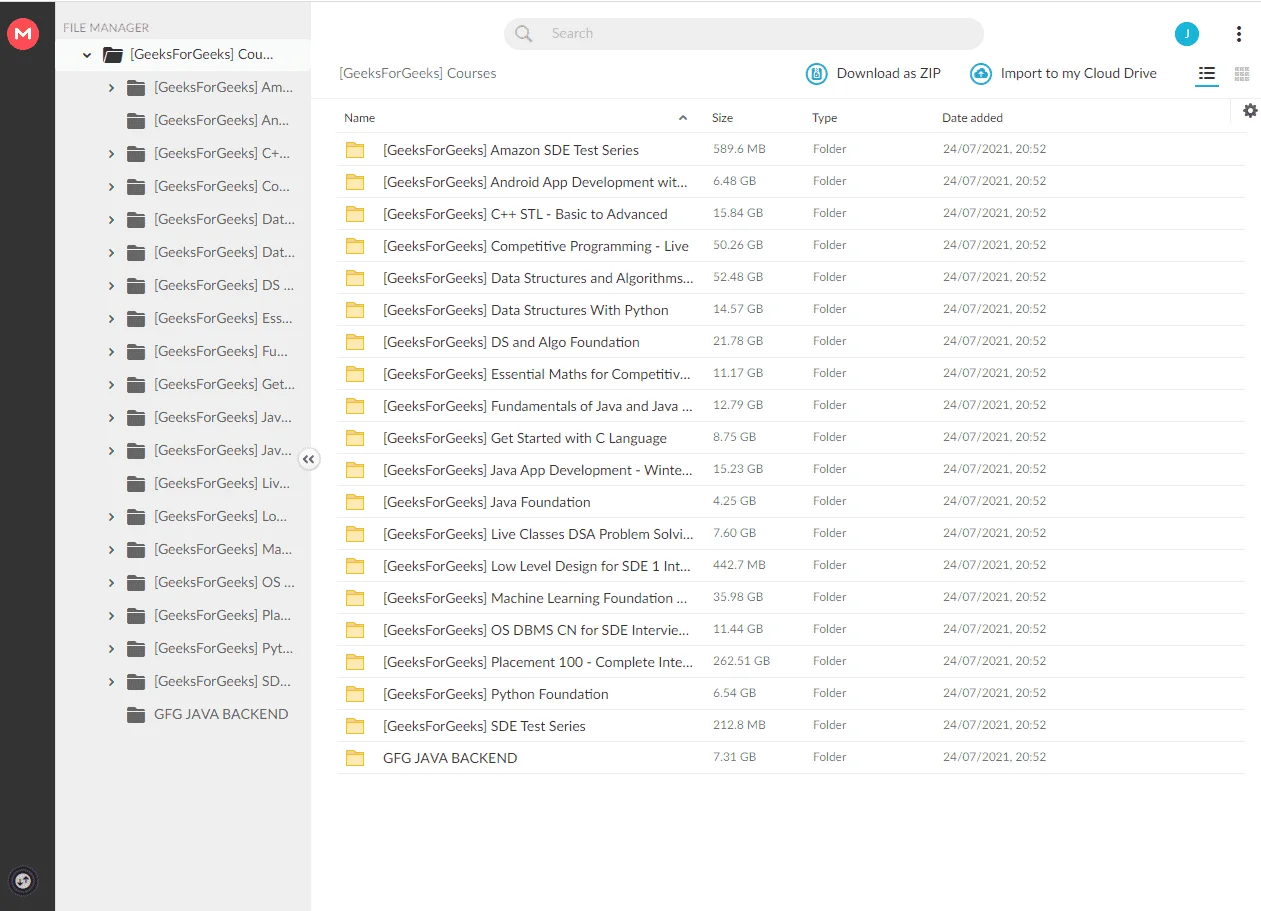Viewport: 1261px width, 911px height.
Task: Click folder icon of Android App Development row
Action: [355, 182]
